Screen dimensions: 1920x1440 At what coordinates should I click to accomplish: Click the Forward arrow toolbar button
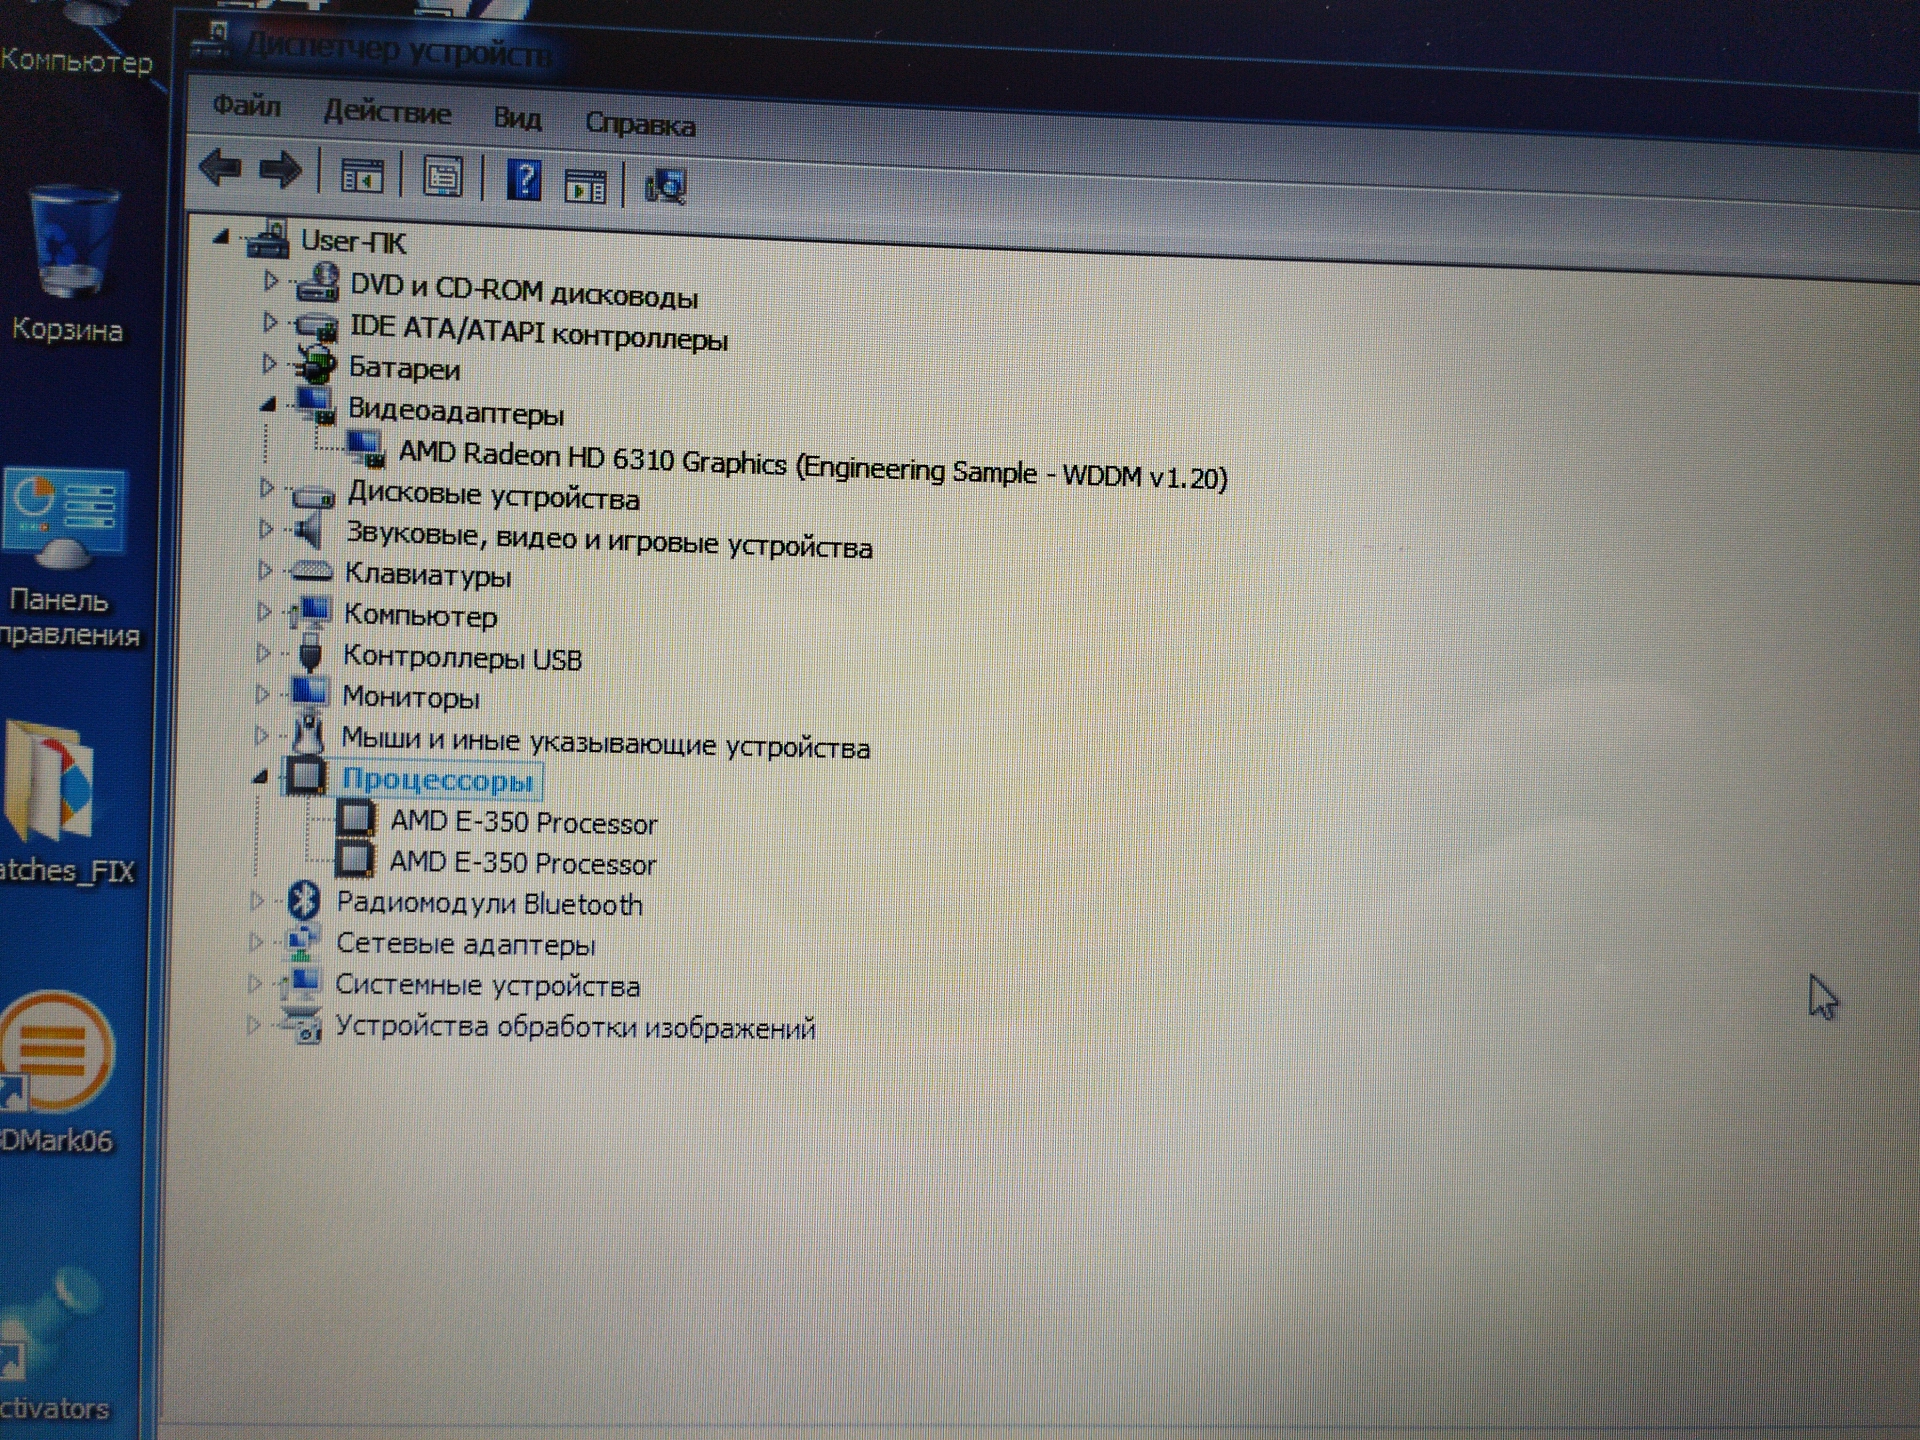click(280, 170)
